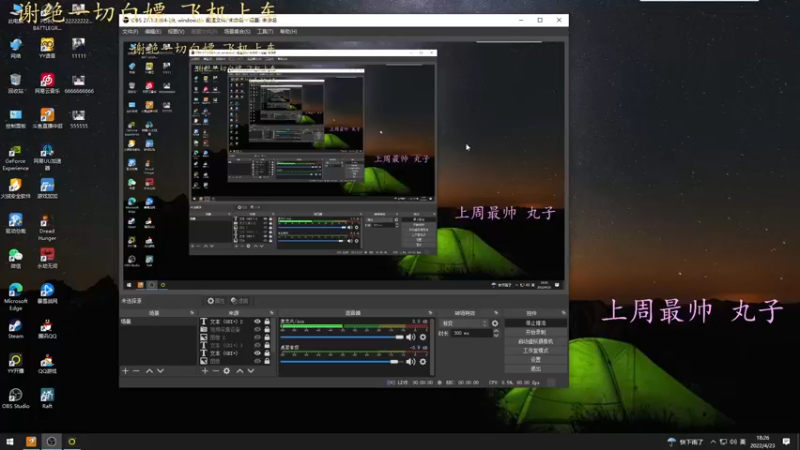Open the Windows Start menu
800x450 pixels.
(10, 442)
